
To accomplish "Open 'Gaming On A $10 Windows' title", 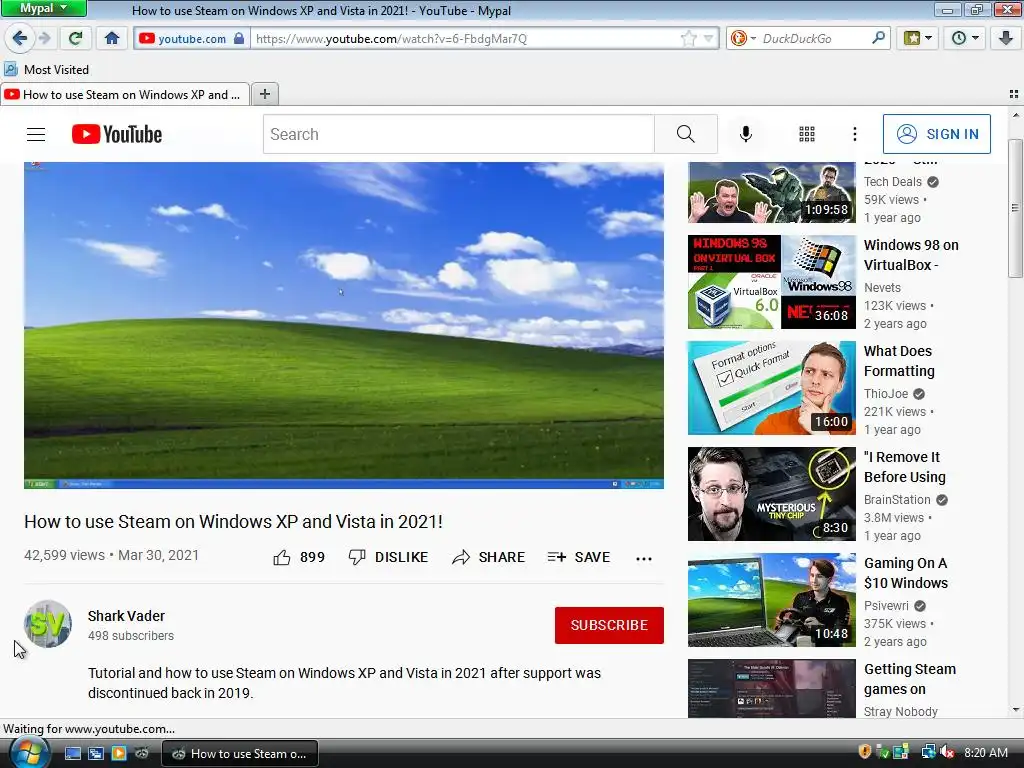I will click(x=906, y=573).
